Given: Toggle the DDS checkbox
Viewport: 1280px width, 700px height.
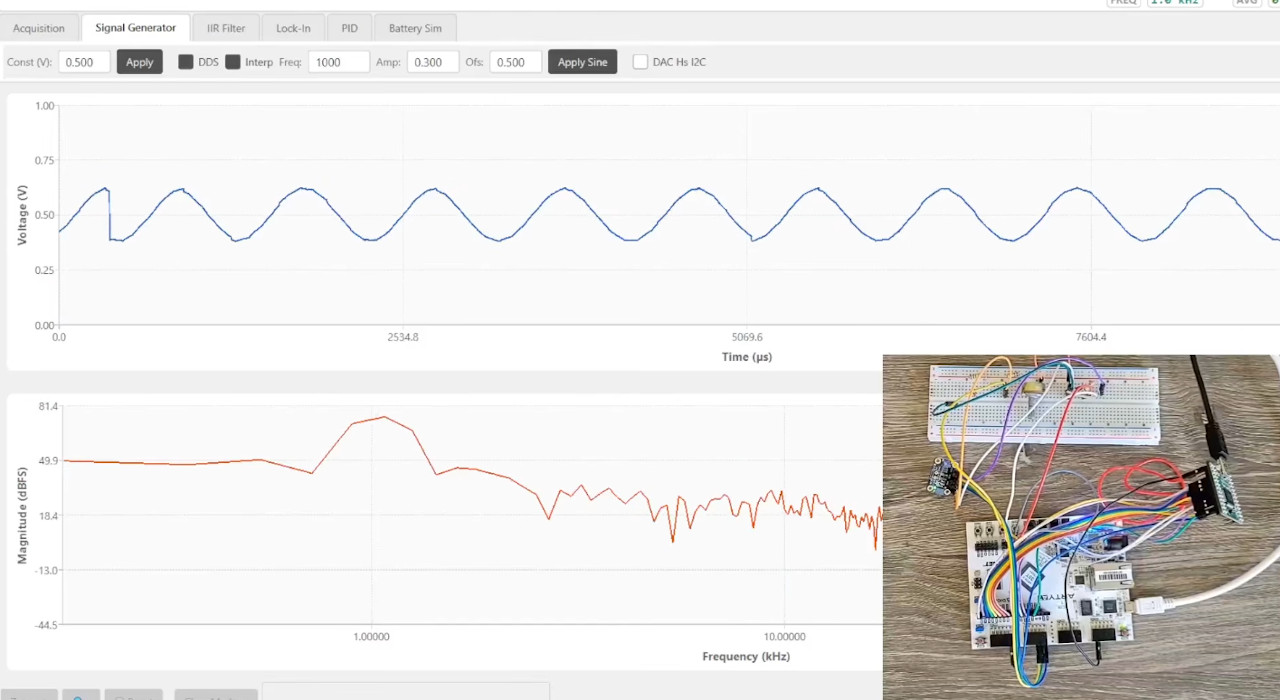Looking at the screenshot, I should tap(186, 62).
